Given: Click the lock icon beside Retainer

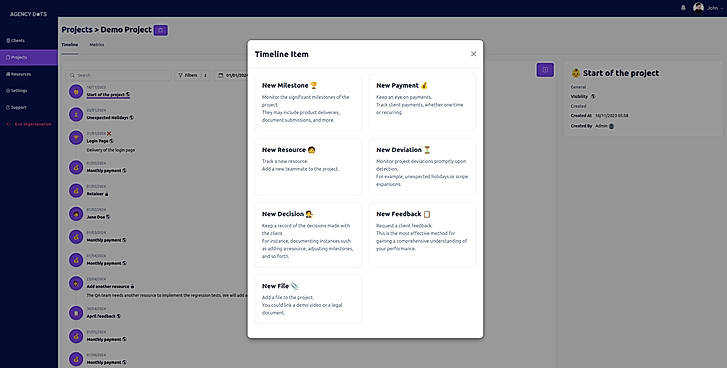Looking at the screenshot, I should (x=107, y=194).
